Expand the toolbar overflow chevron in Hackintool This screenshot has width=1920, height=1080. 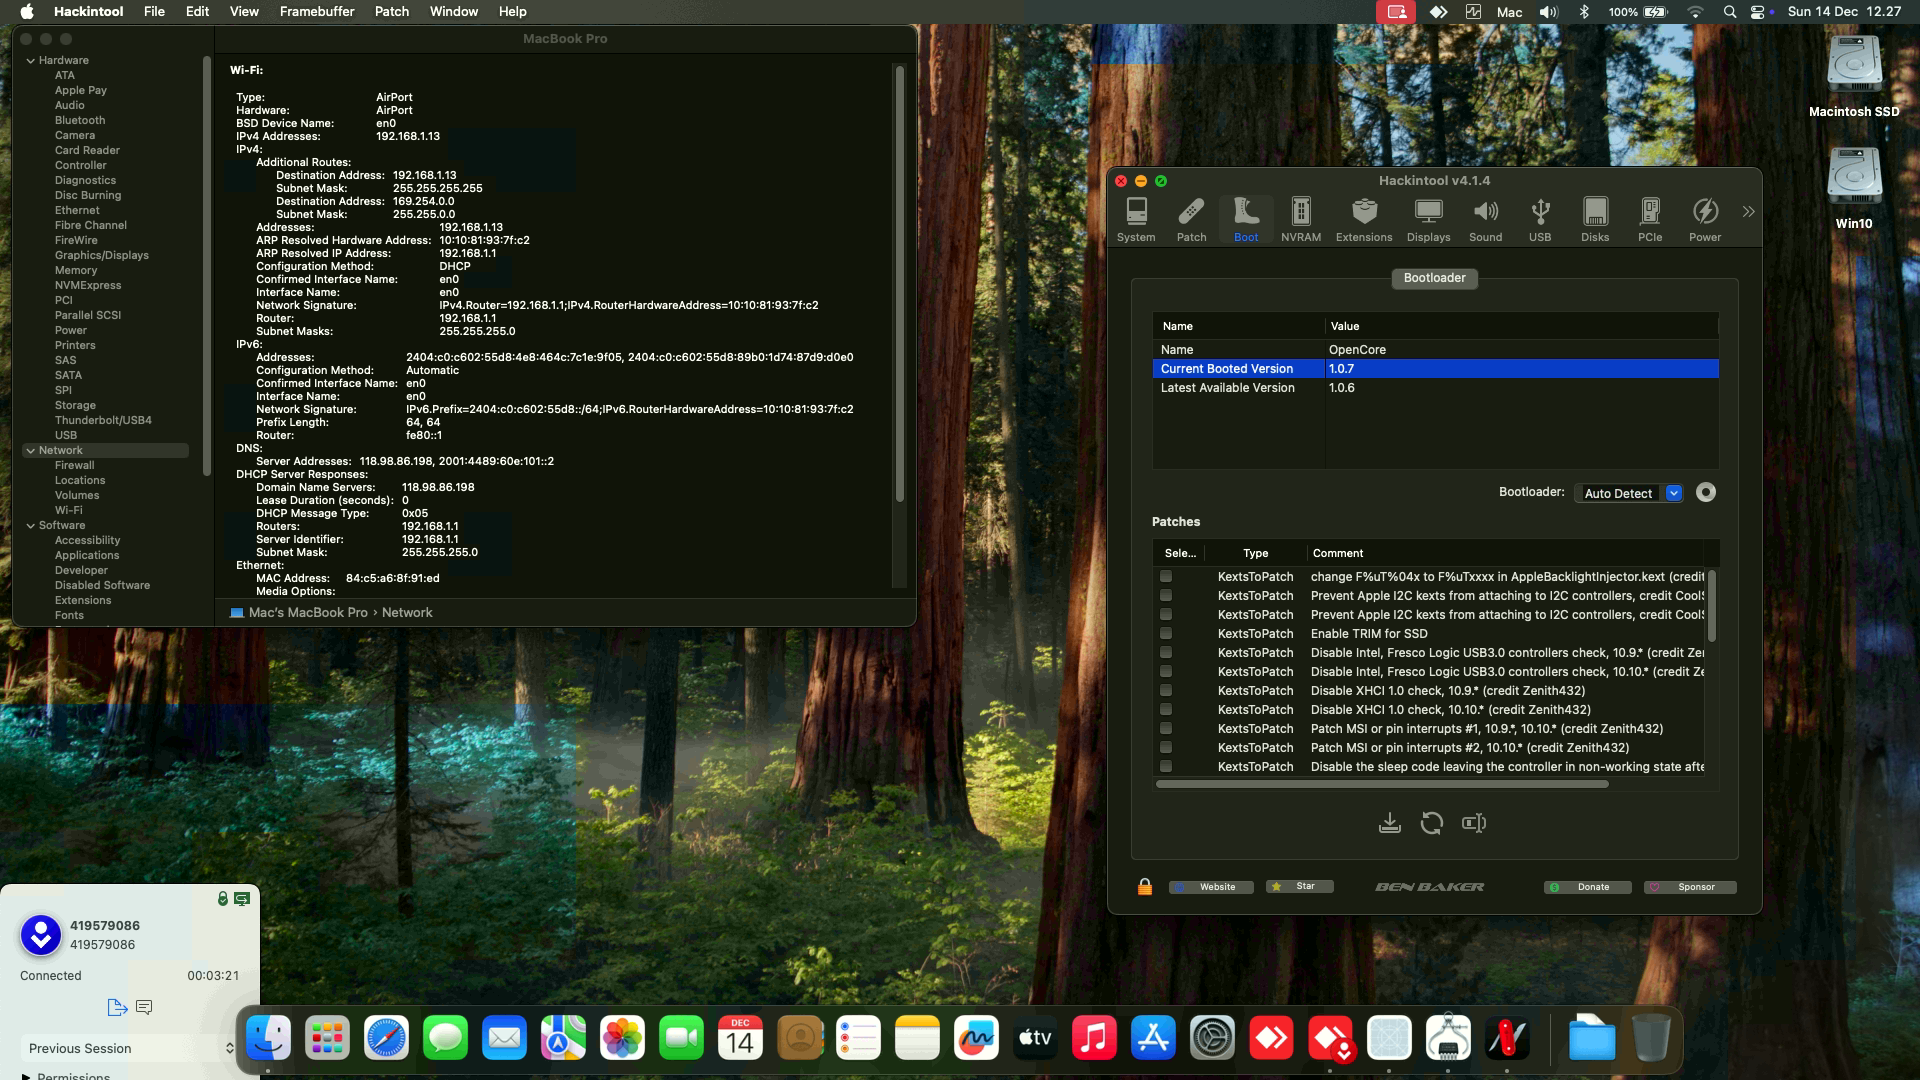point(1747,212)
